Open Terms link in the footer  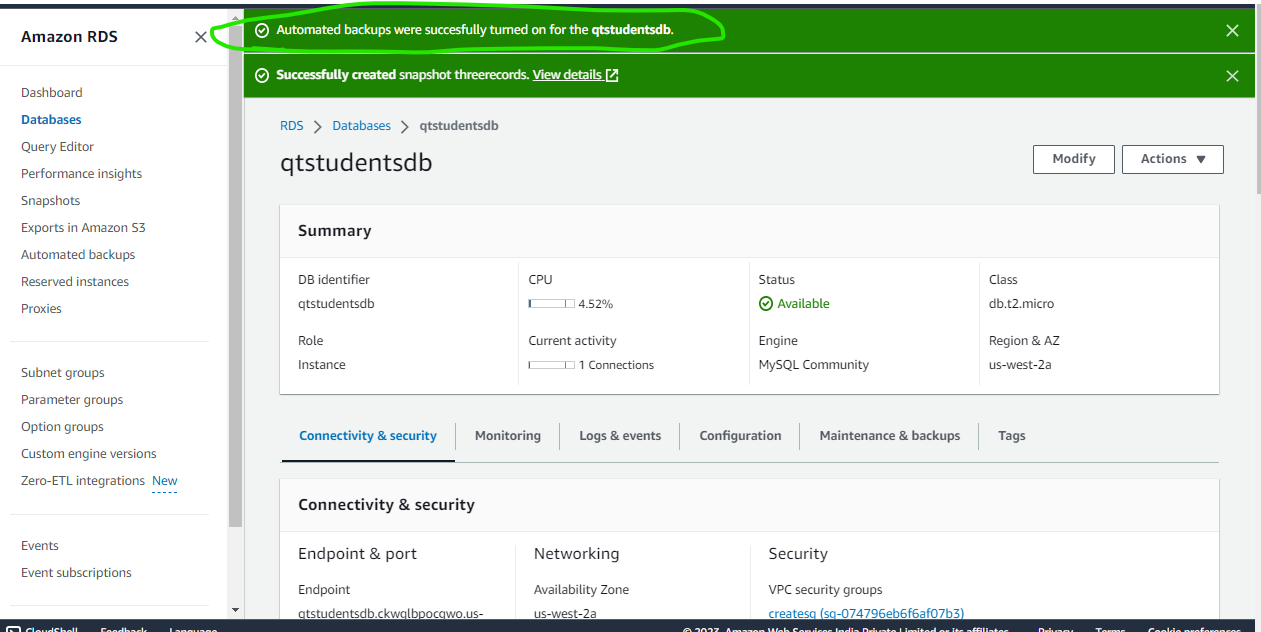point(1110,629)
